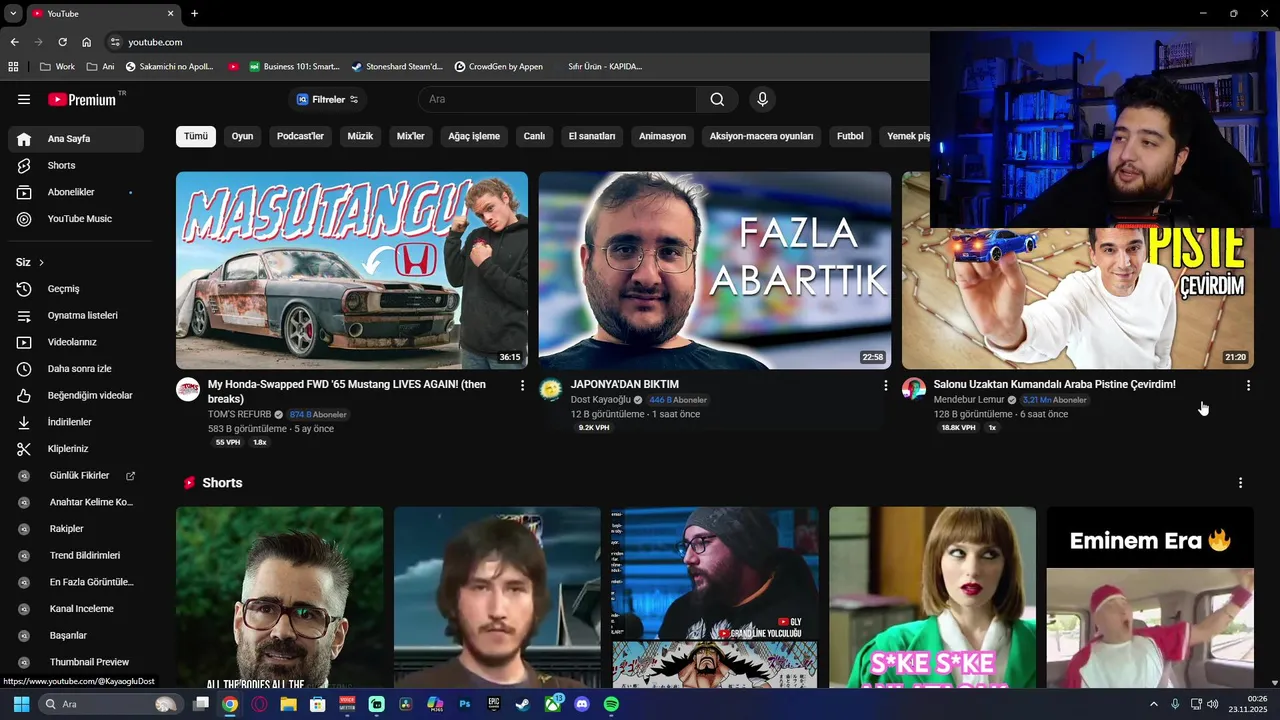Open TOM'S REFURB channel avatar

188,389
